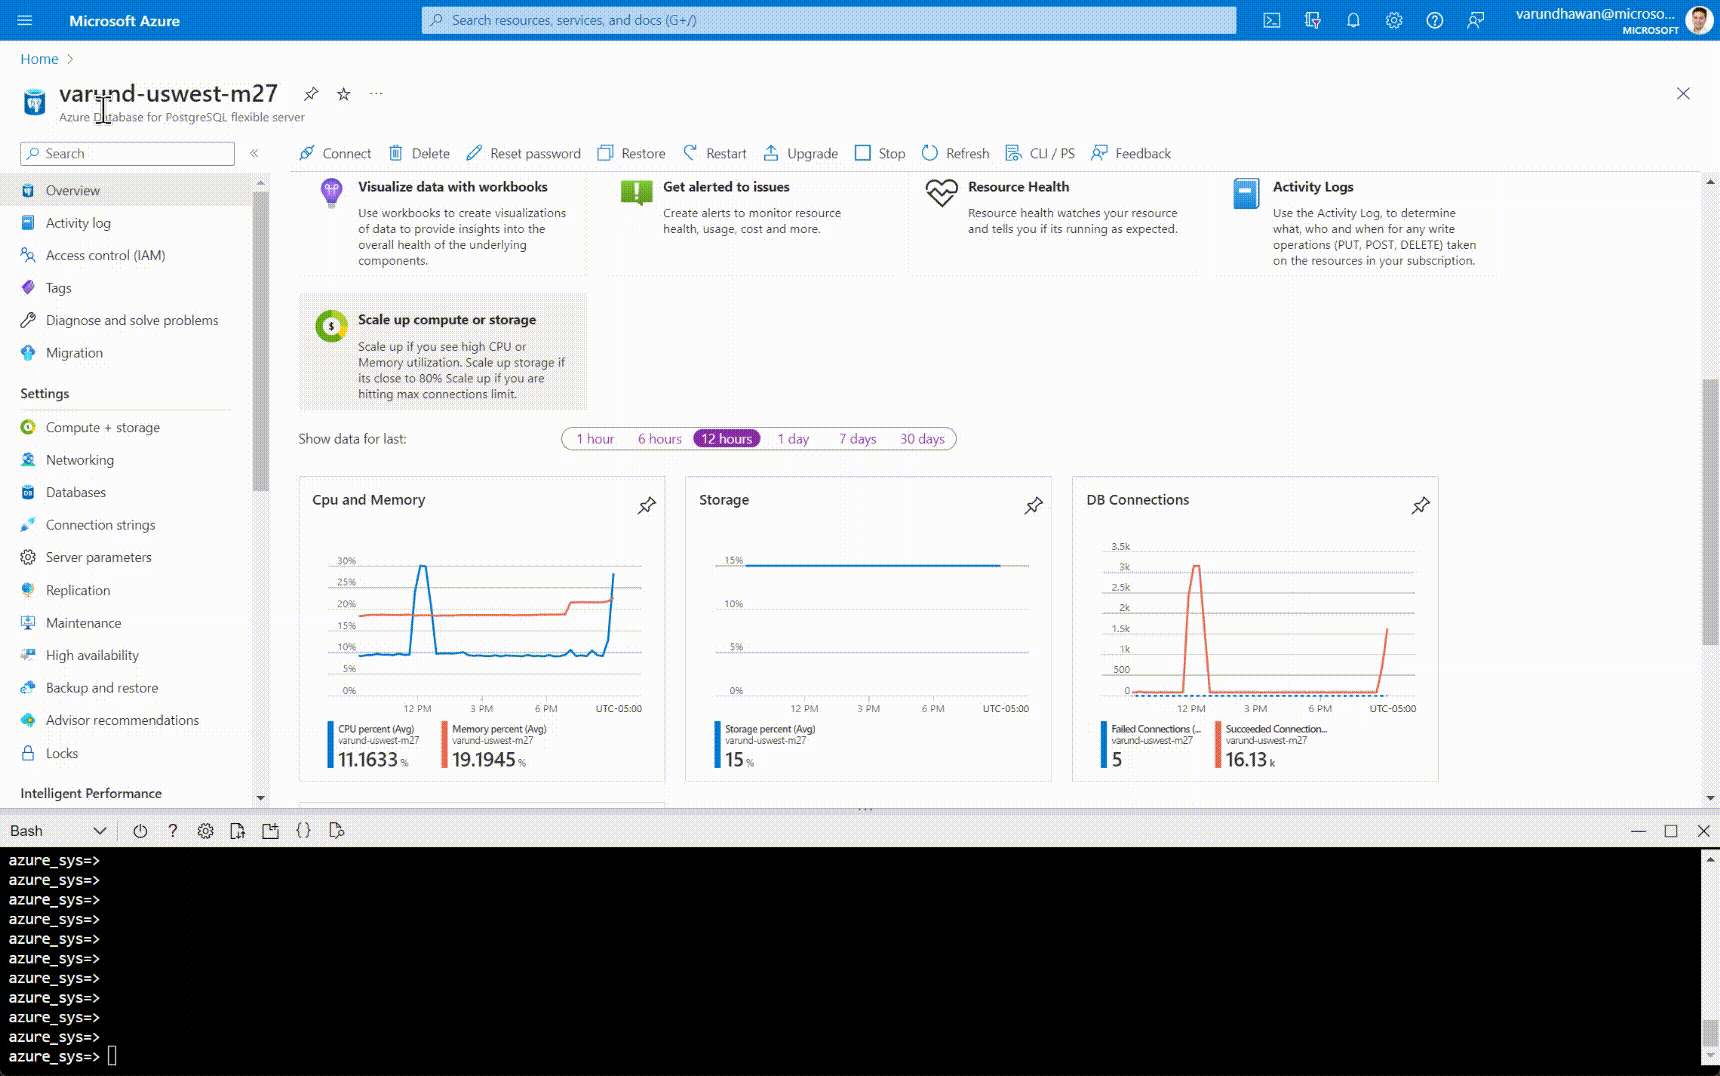Upload or download files in Cloud Shell

[x=237, y=831]
